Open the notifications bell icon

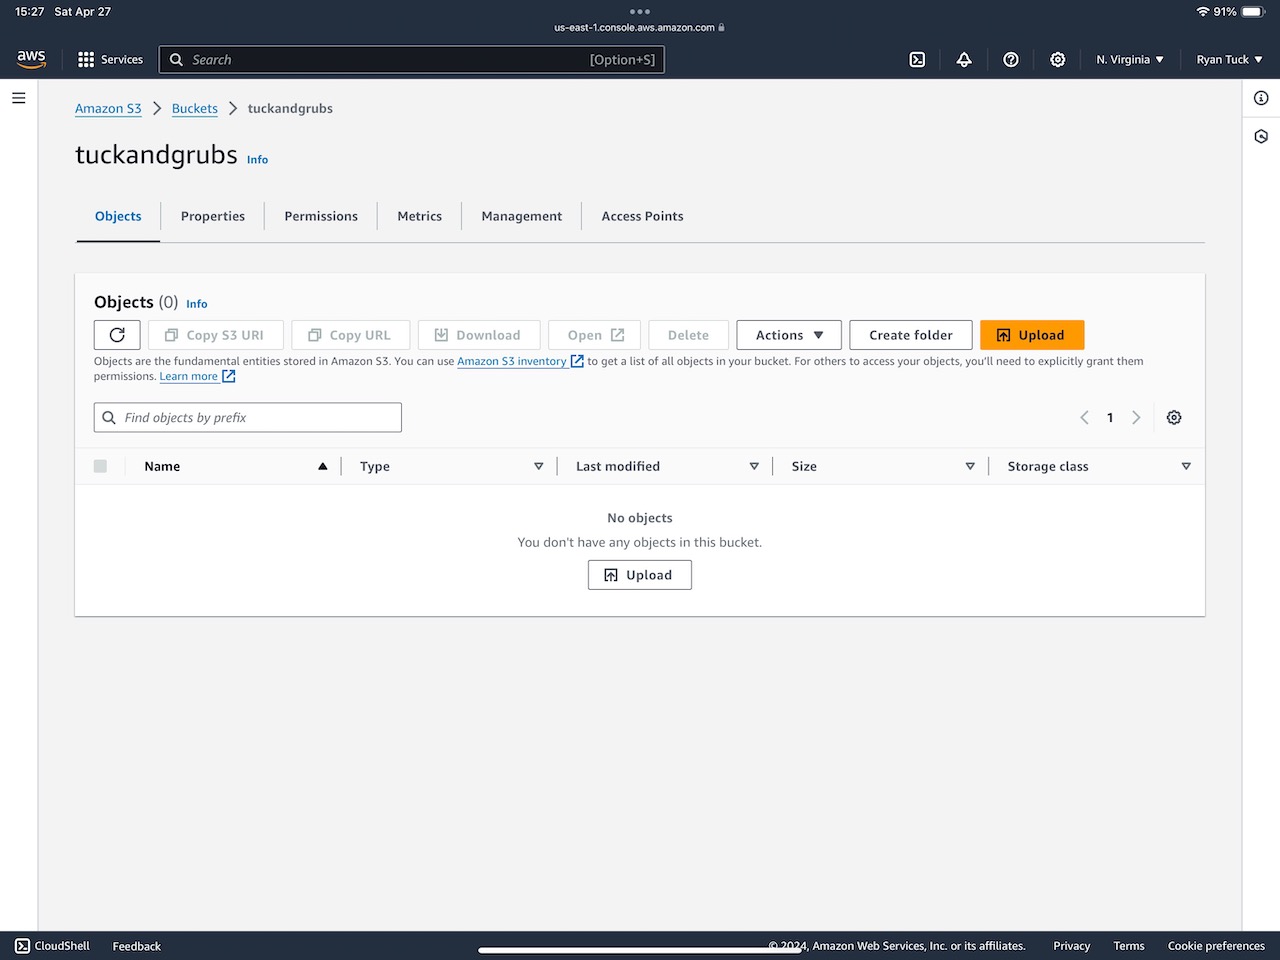point(964,60)
